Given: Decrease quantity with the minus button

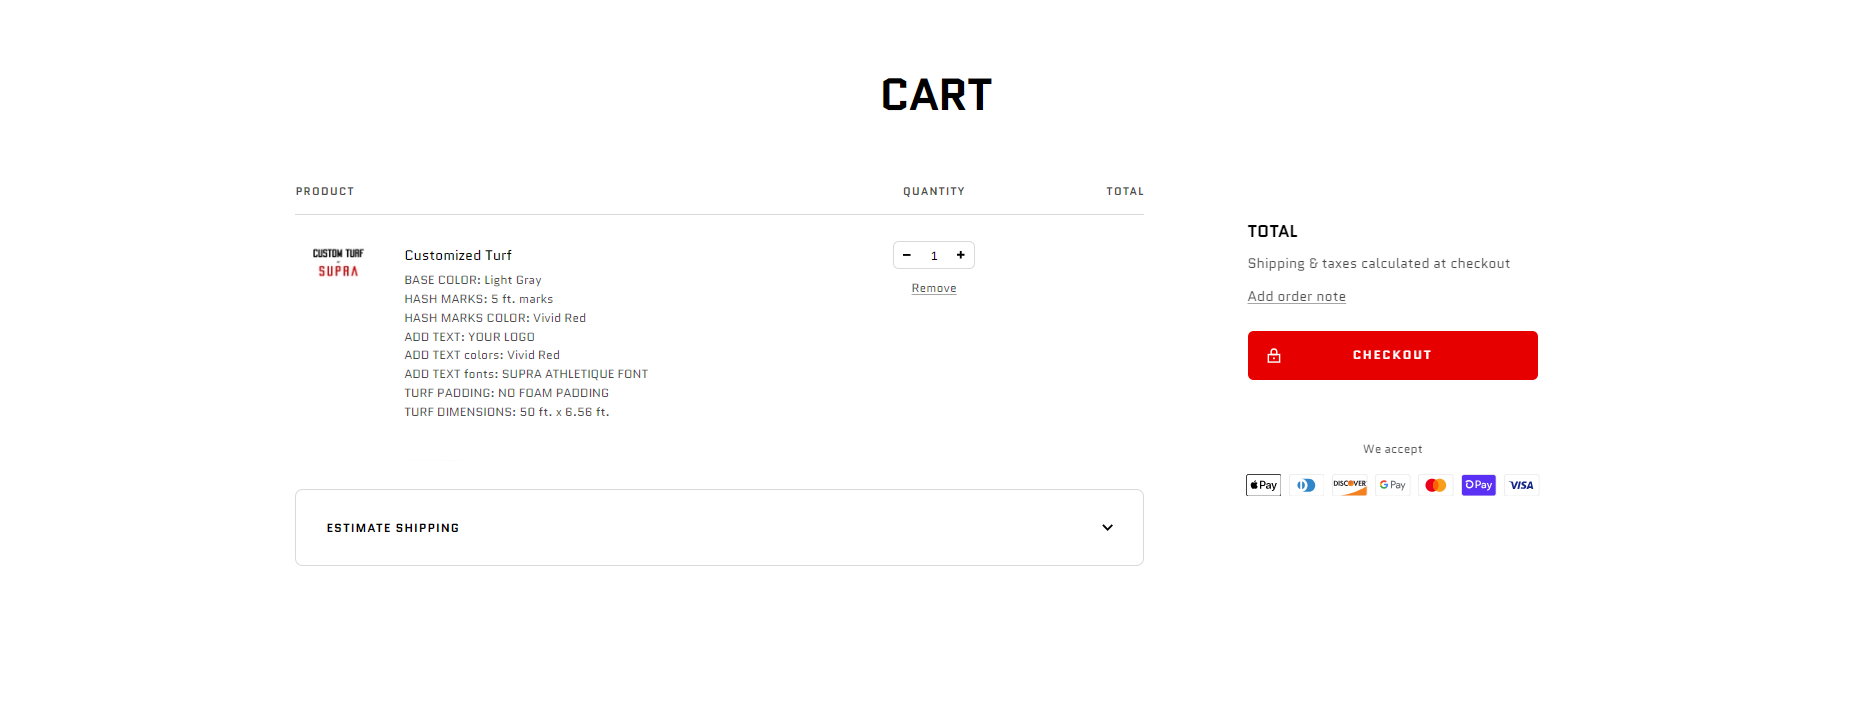Looking at the screenshot, I should click(907, 255).
